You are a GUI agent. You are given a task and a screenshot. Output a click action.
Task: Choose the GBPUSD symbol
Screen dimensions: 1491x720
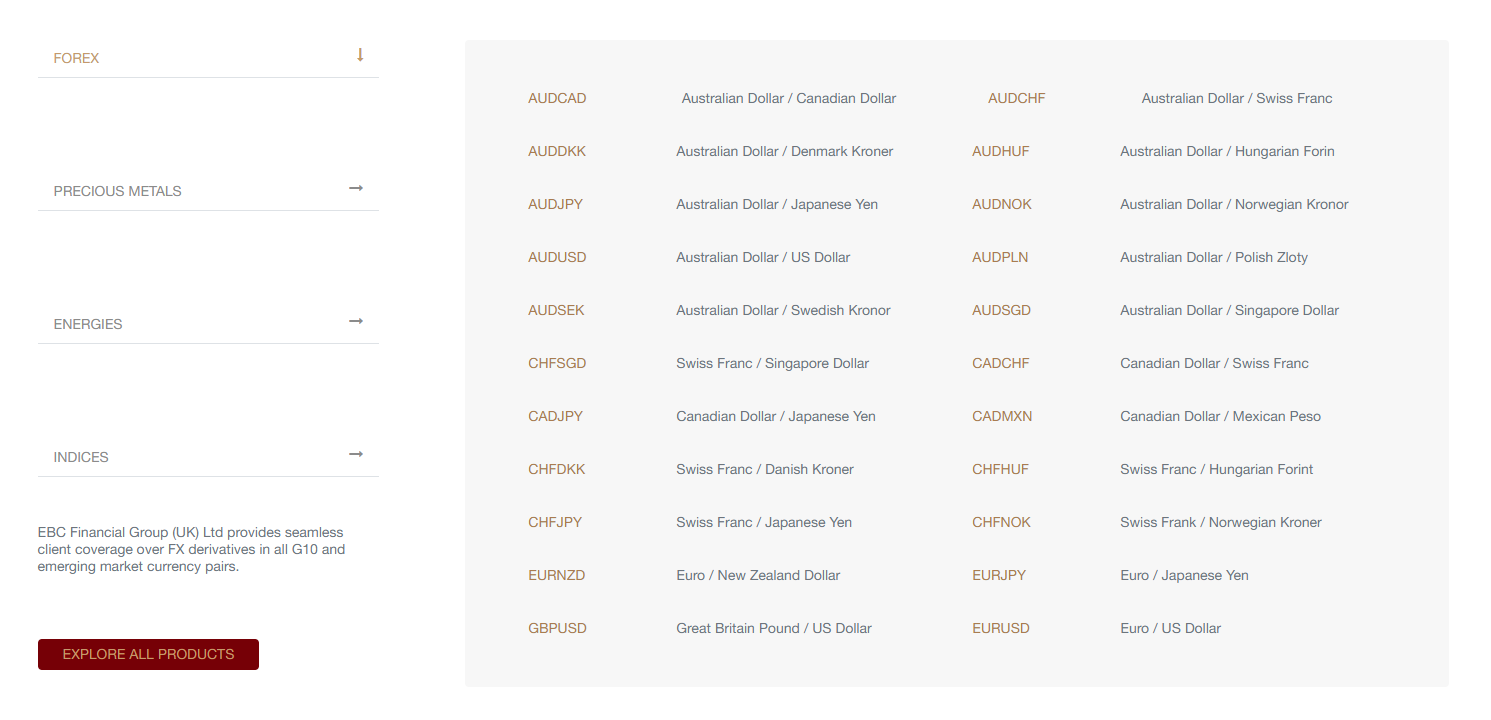pos(557,628)
